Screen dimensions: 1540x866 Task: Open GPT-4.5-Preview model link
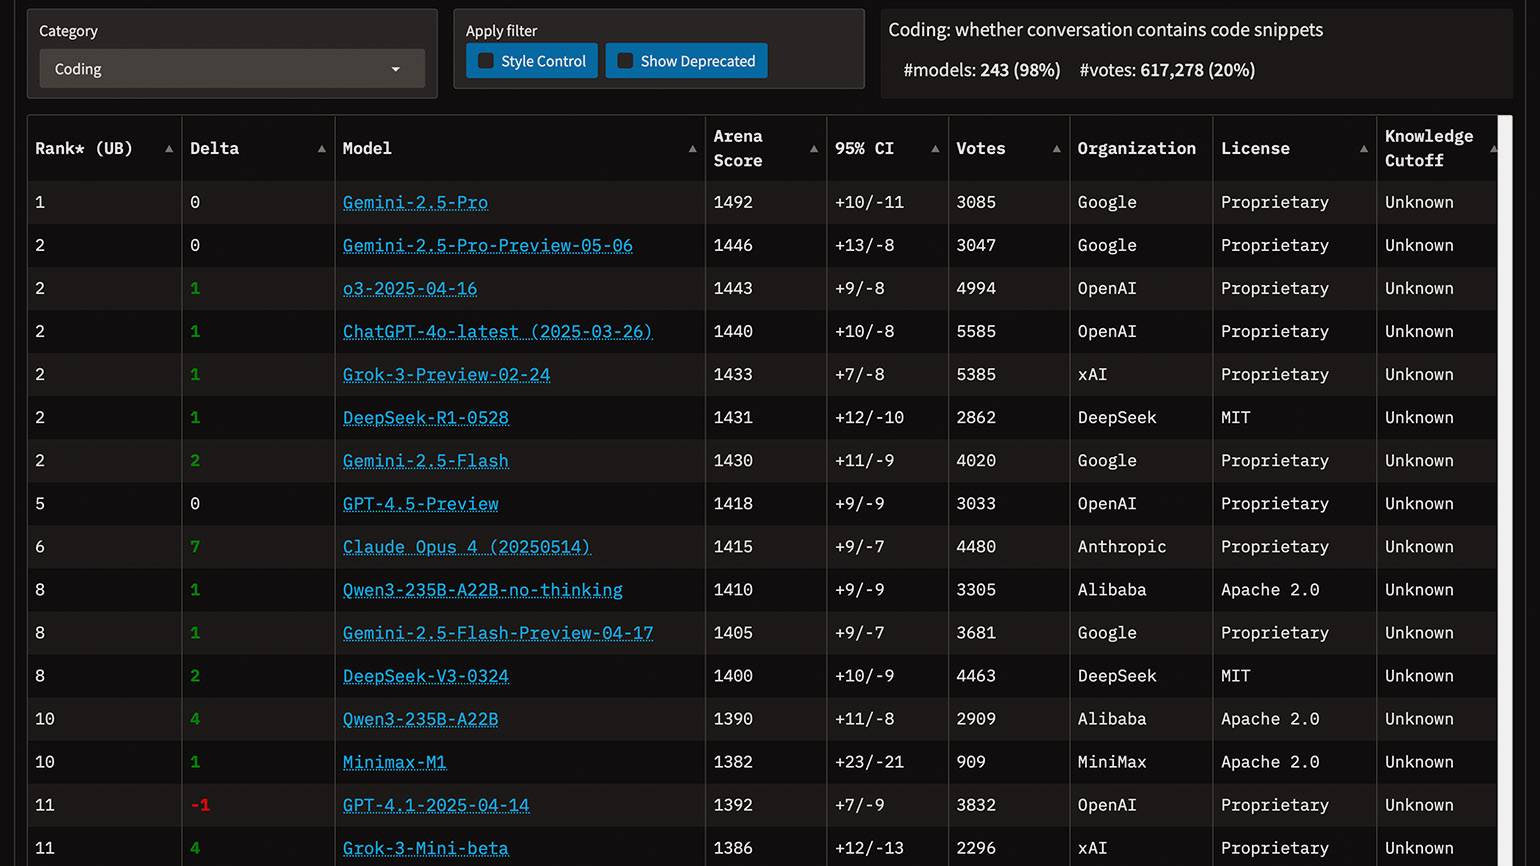tap(420, 503)
